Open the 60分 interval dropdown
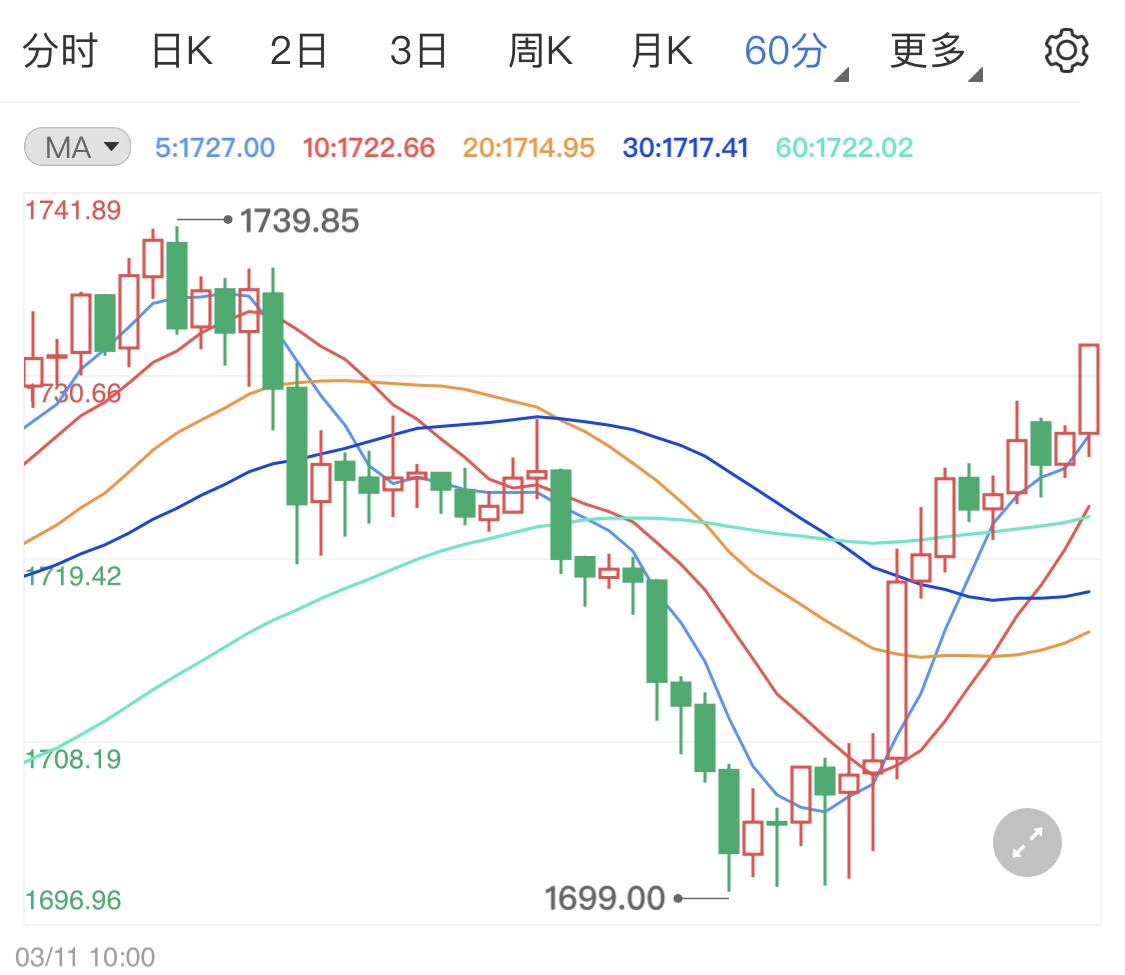Viewport: 1125px width, 975px height. point(796,54)
